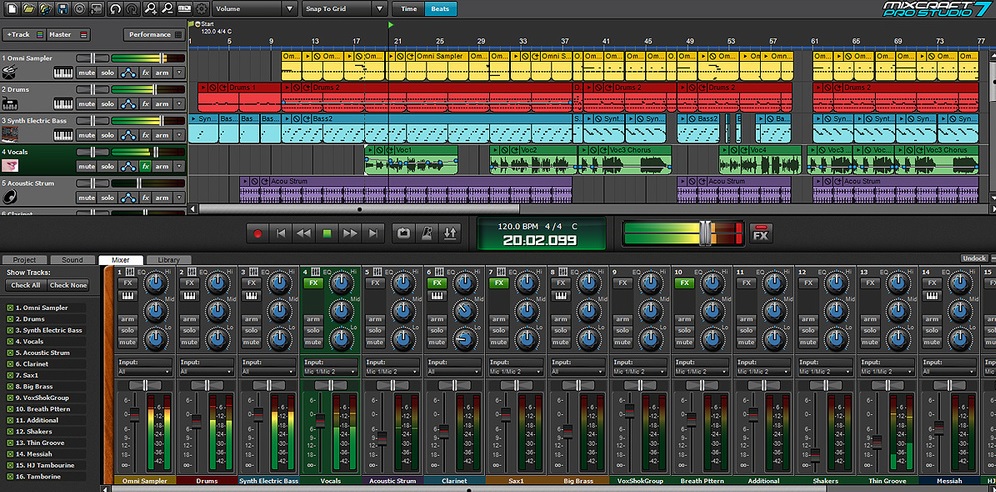Expand the arm options arrow on Omni Sampler track

tap(178, 73)
